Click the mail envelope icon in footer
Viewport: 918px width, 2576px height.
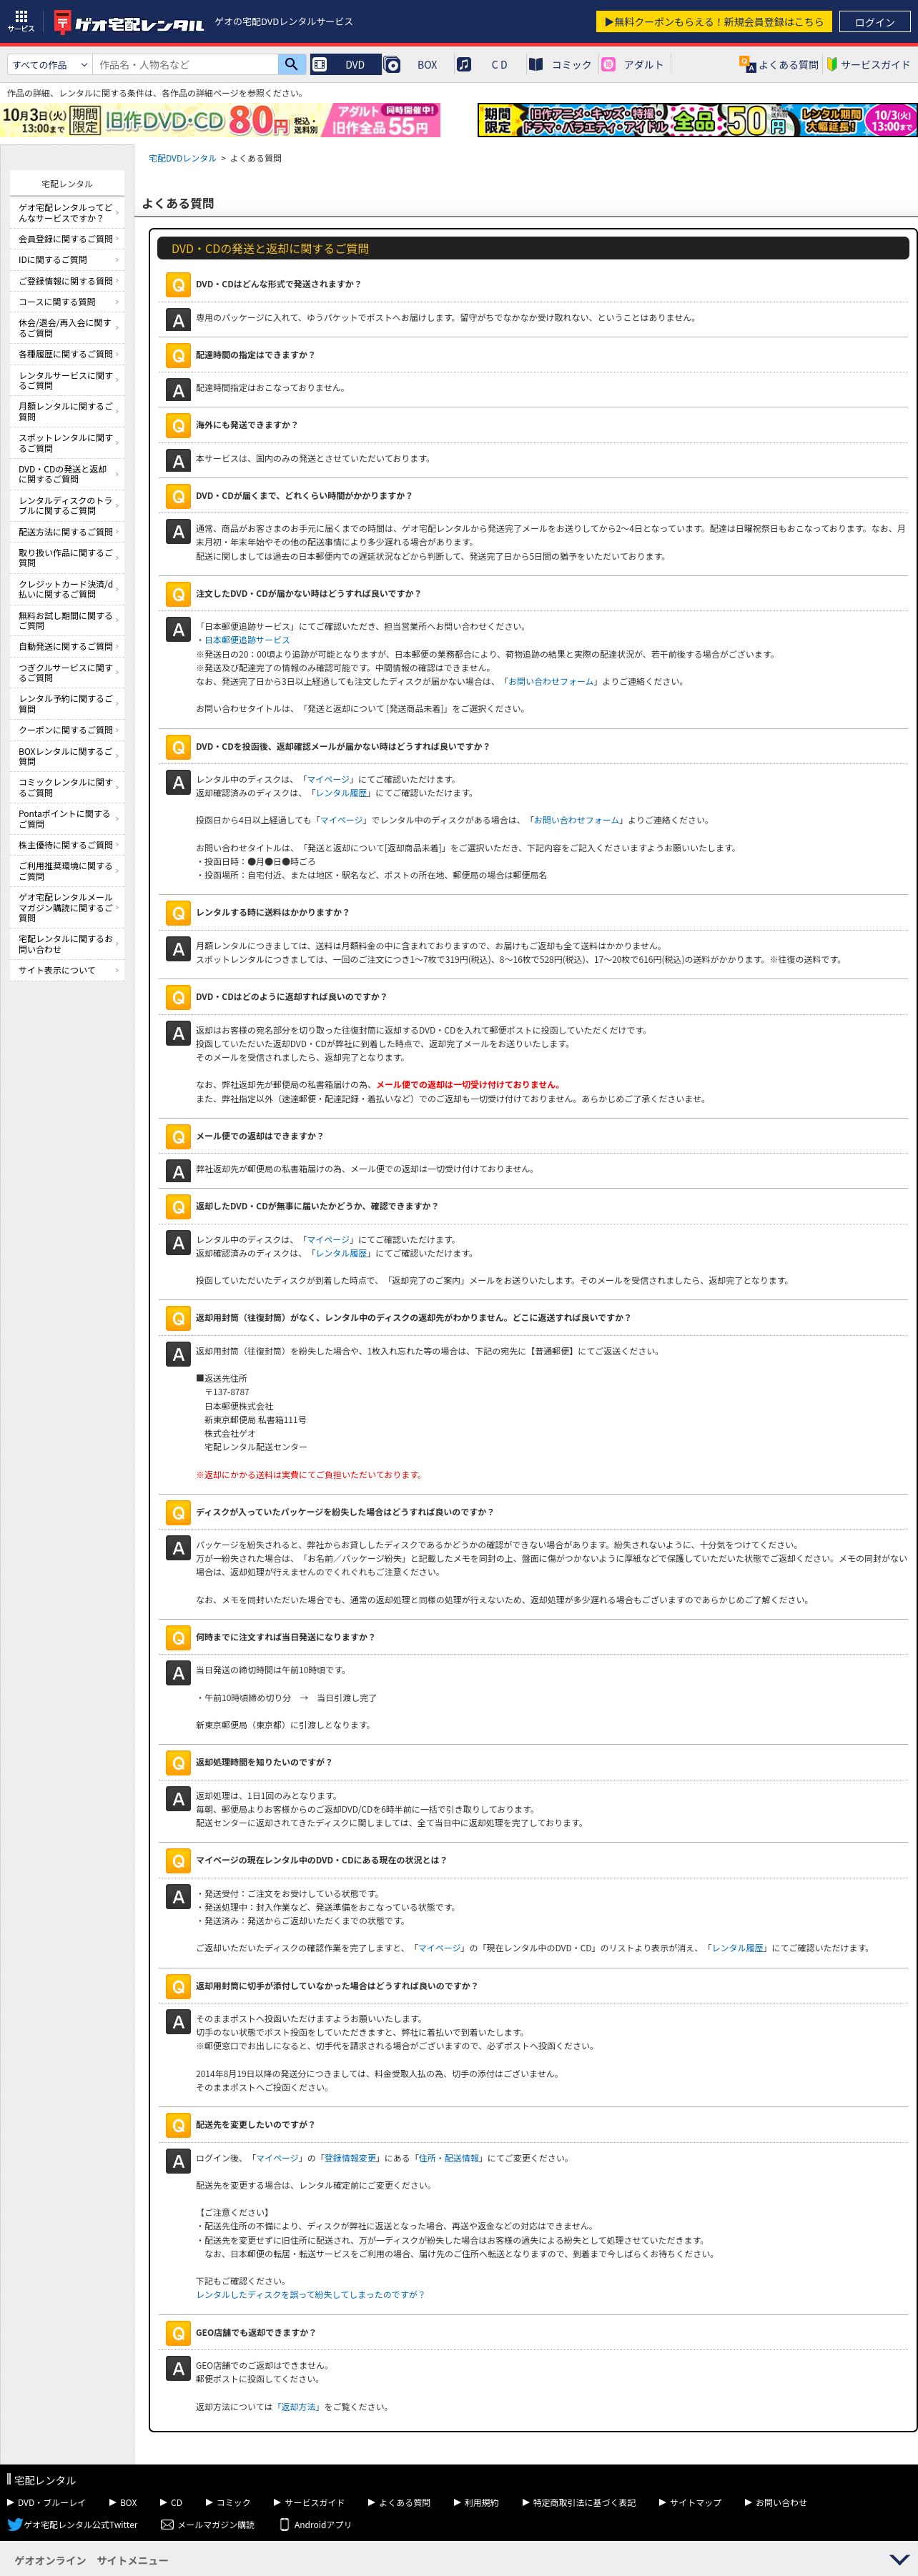coord(167,2525)
